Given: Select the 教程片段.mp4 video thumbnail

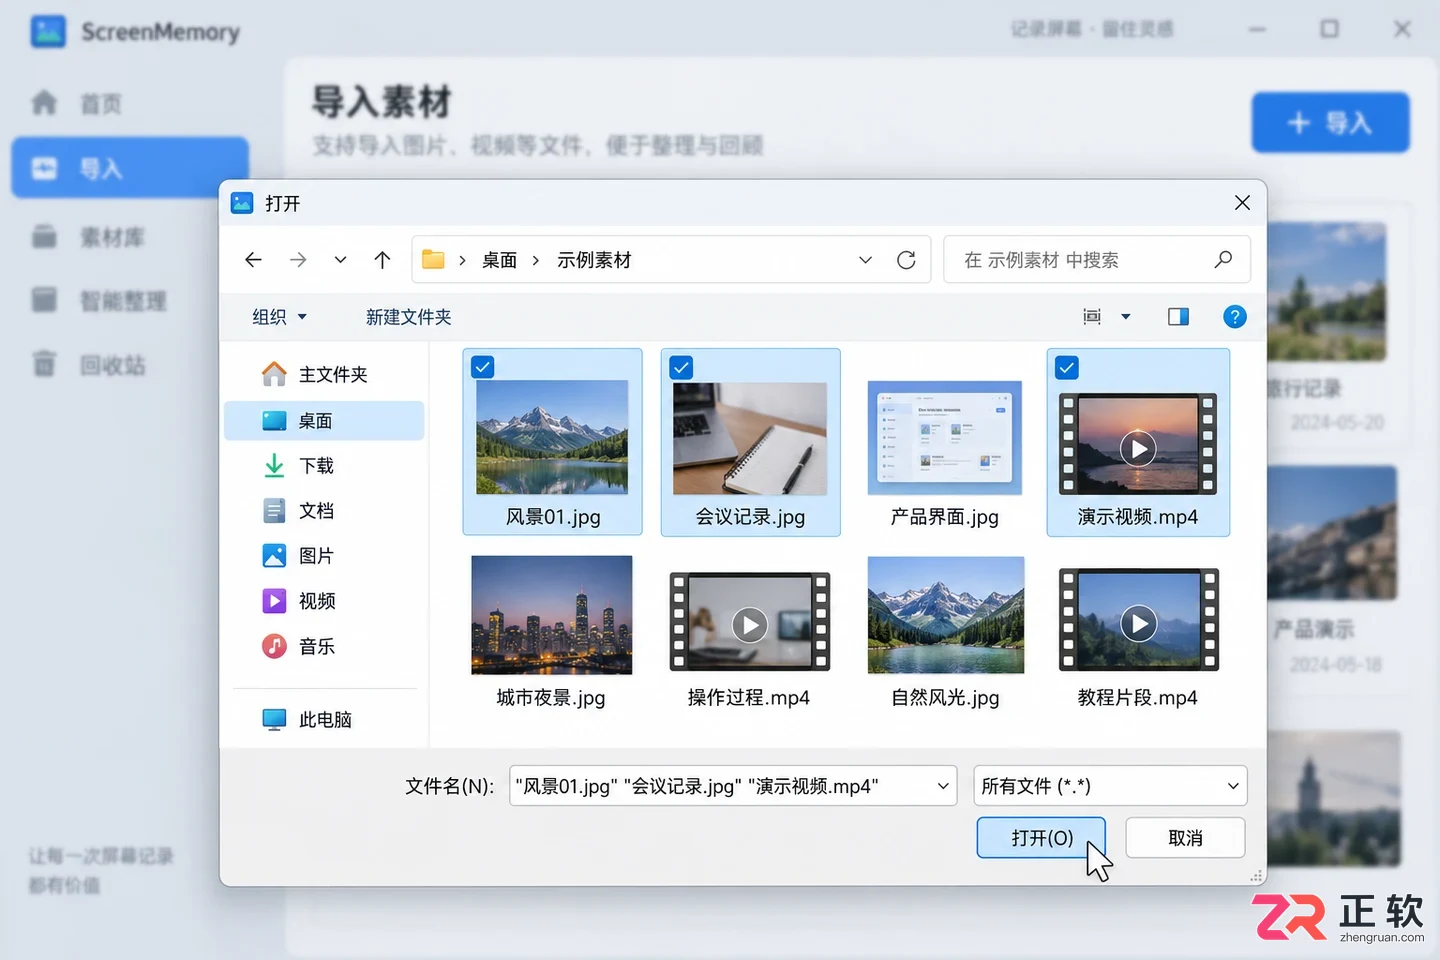Looking at the screenshot, I should point(1139,620).
